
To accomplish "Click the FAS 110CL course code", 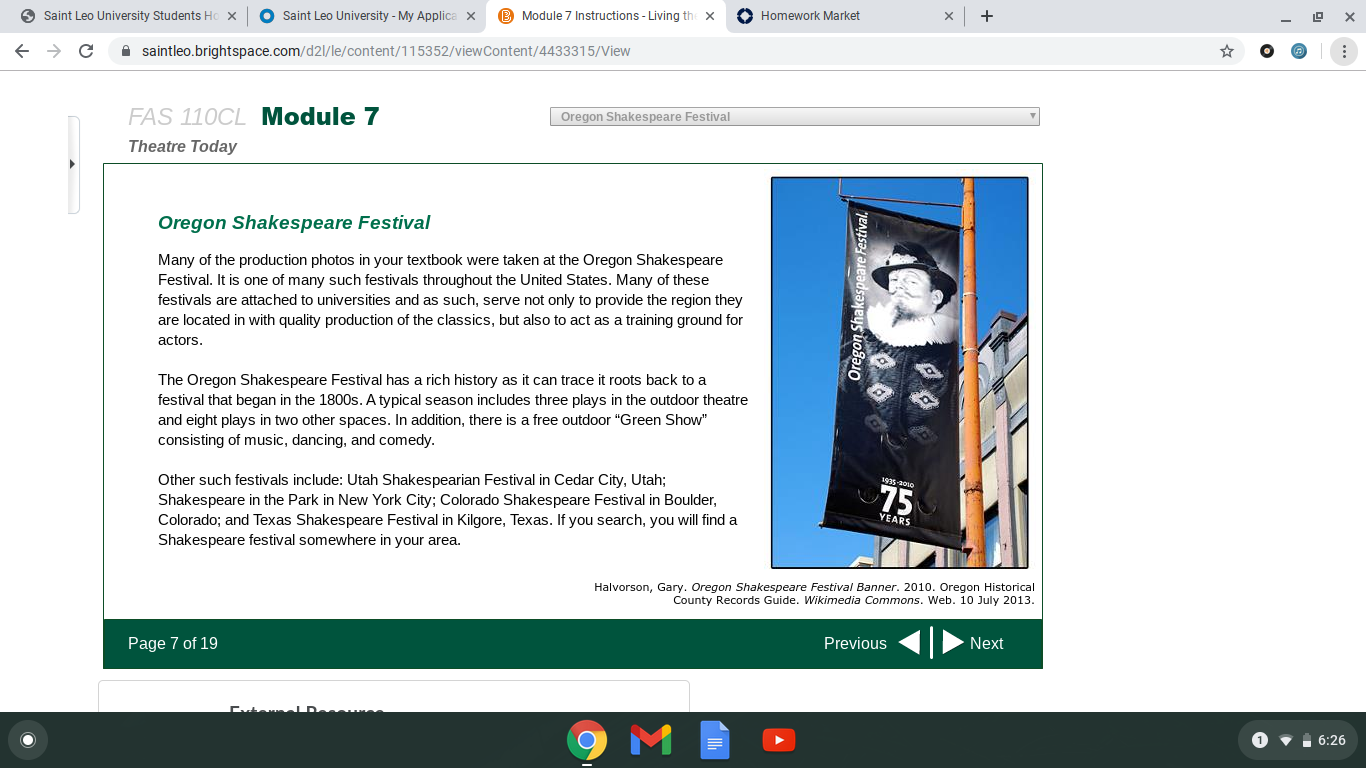I will (187, 117).
